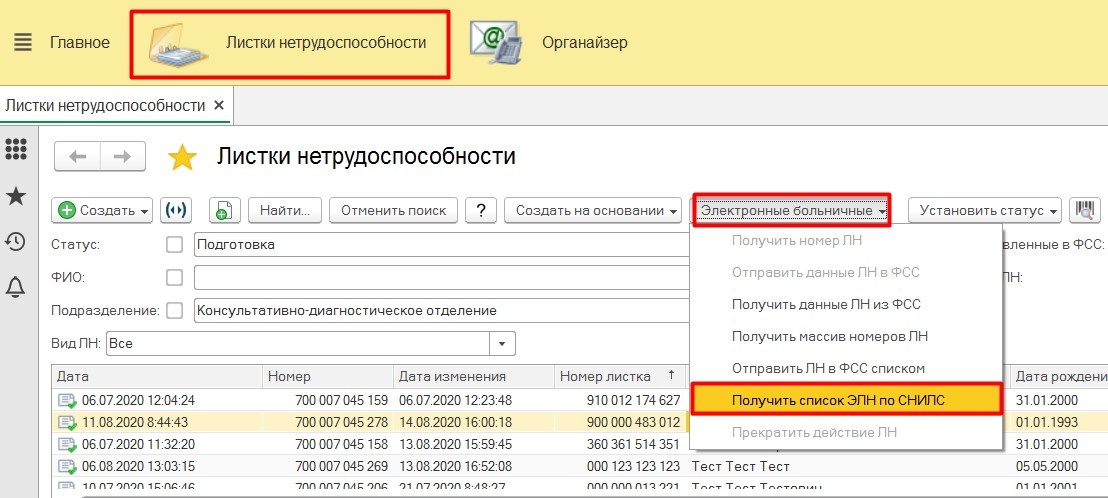Choose Получить данные ЛН из ФСС
Image resolution: width=1108 pixels, height=498 pixels.
tap(826, 304)
